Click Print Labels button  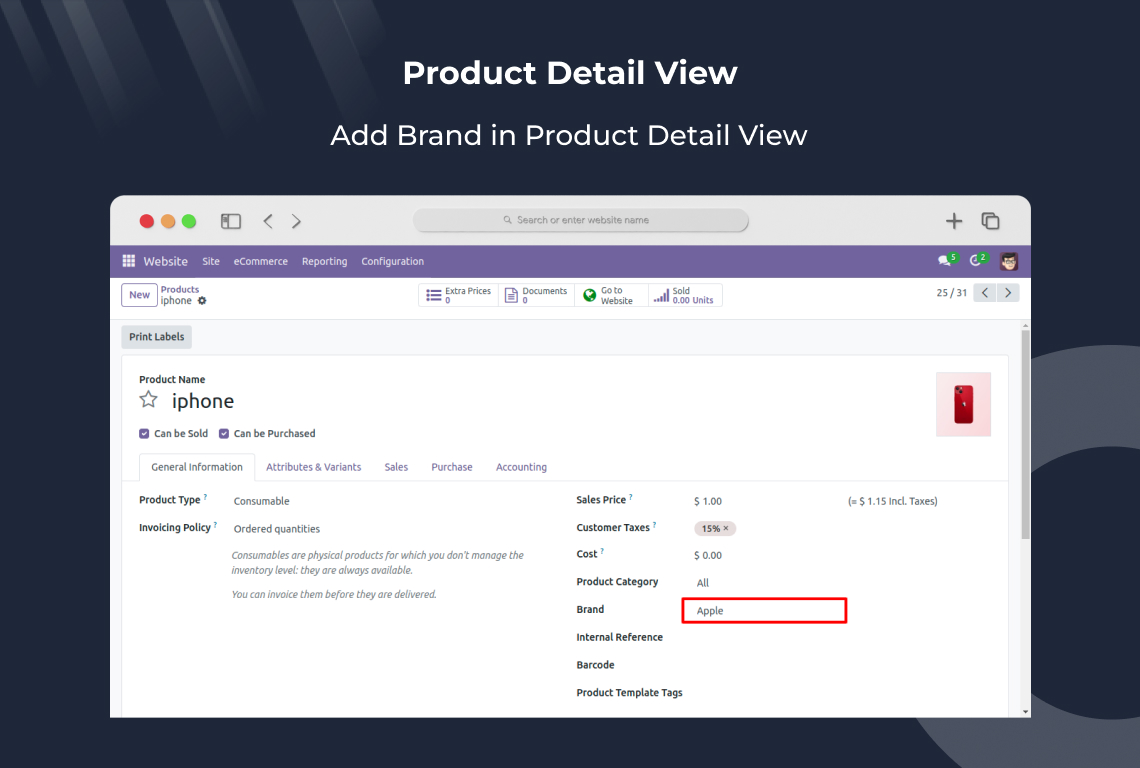pos(156,337)
